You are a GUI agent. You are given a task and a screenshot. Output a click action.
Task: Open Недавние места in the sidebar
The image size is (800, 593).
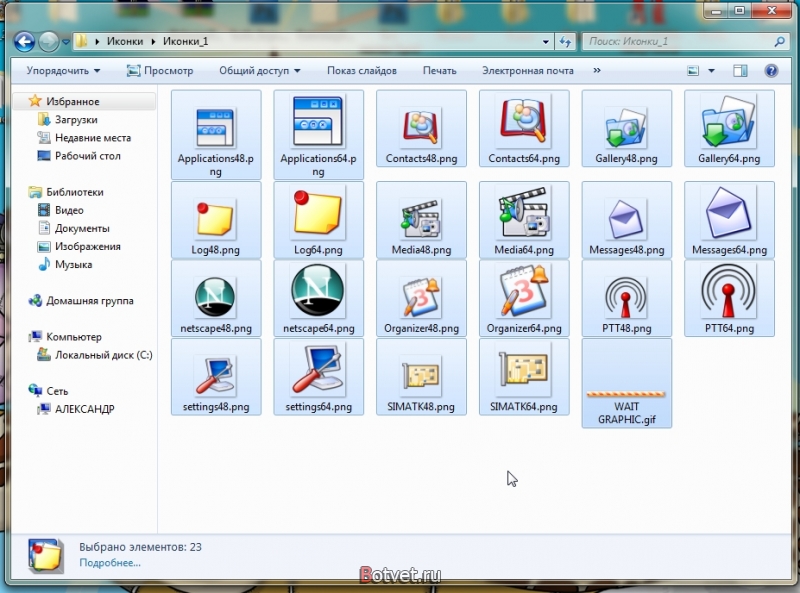(x=93, y=138)
